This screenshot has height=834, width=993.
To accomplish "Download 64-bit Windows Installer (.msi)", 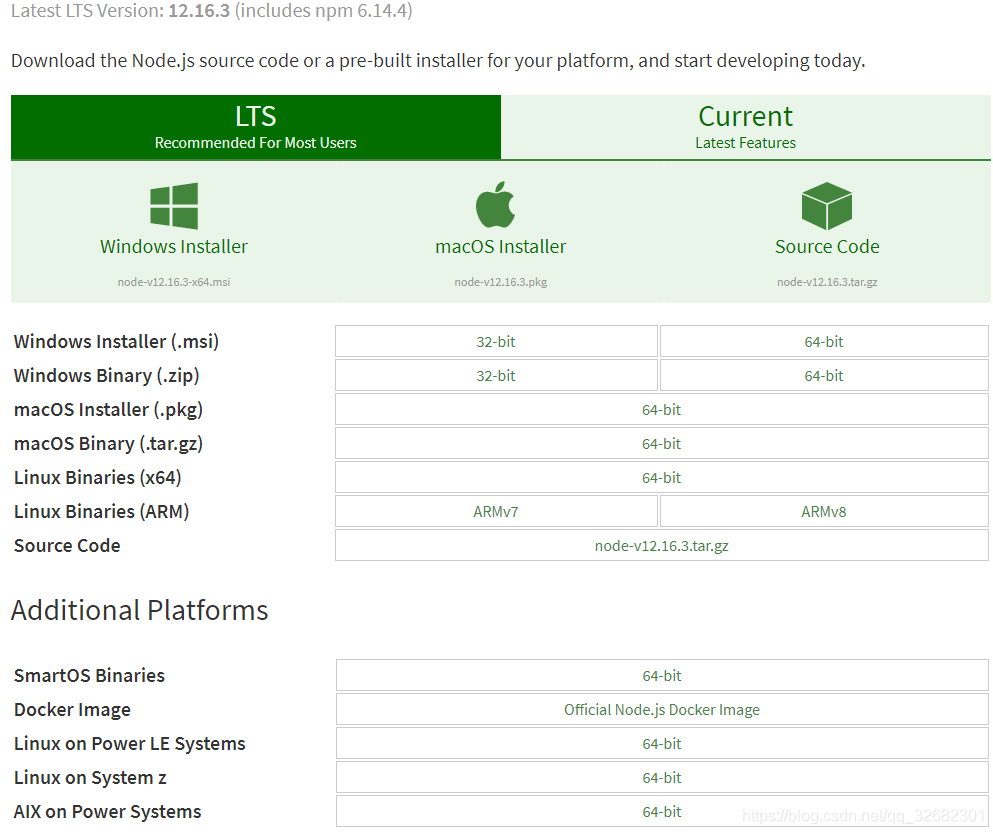I will 824,341.
